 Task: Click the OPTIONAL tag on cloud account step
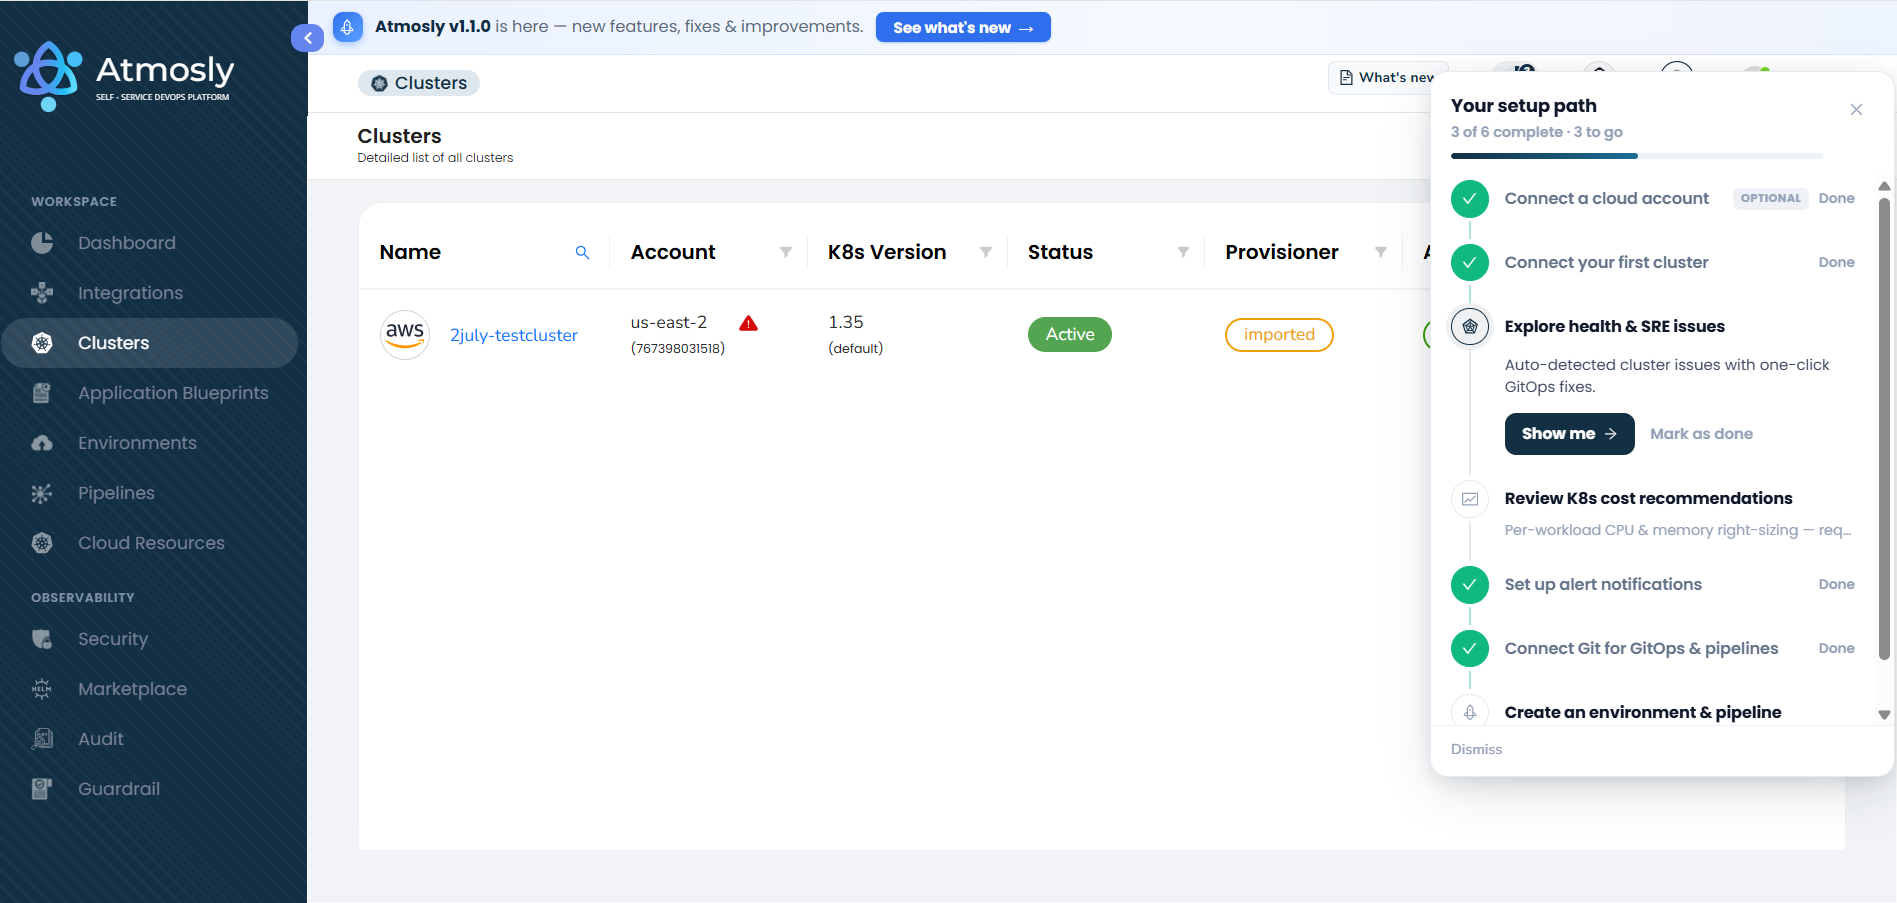(x=1770, y=198)
